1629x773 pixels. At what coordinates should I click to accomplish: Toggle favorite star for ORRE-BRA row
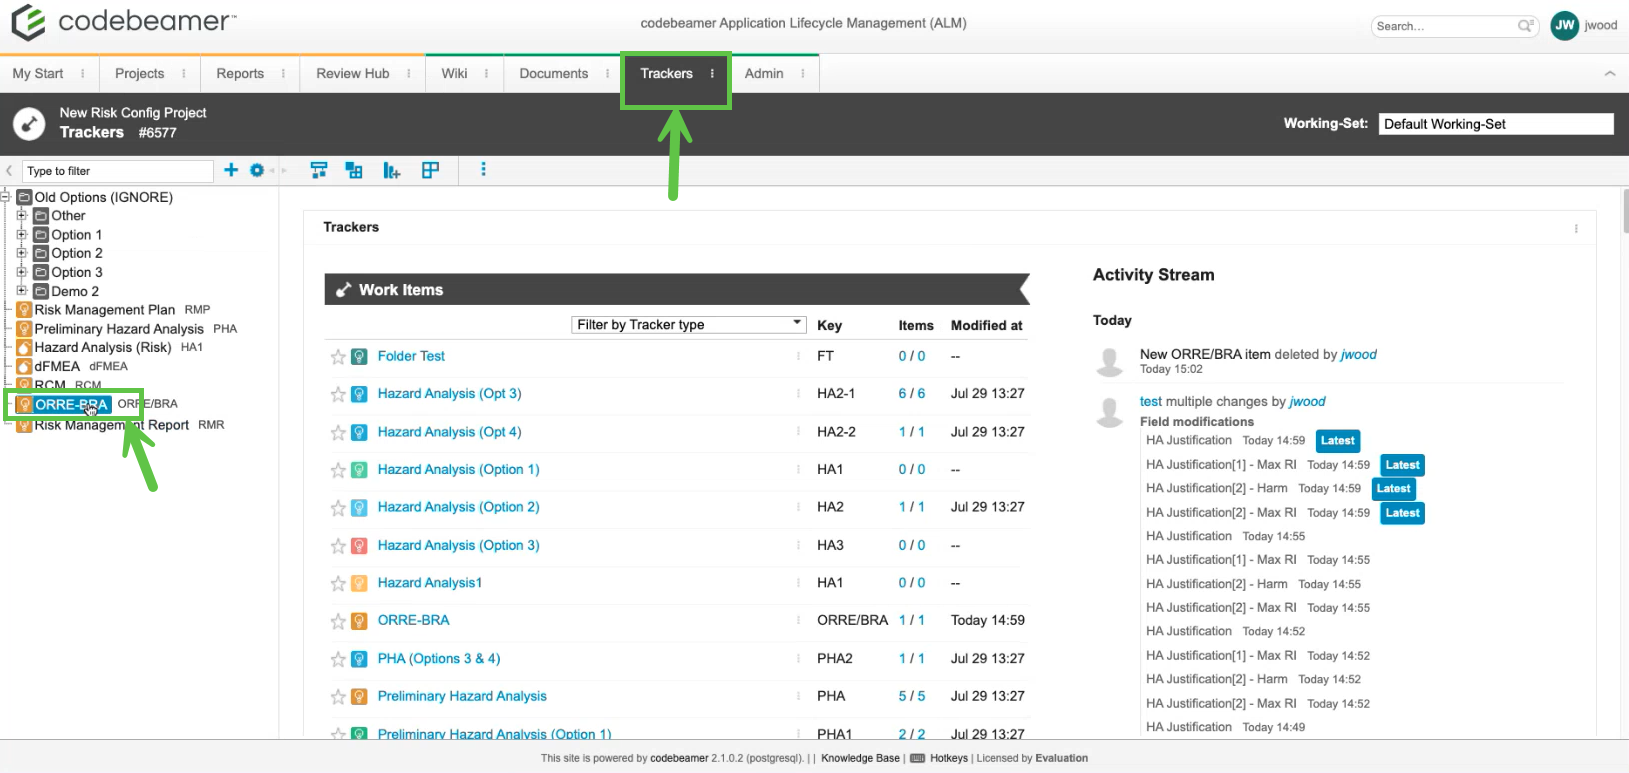338,621
